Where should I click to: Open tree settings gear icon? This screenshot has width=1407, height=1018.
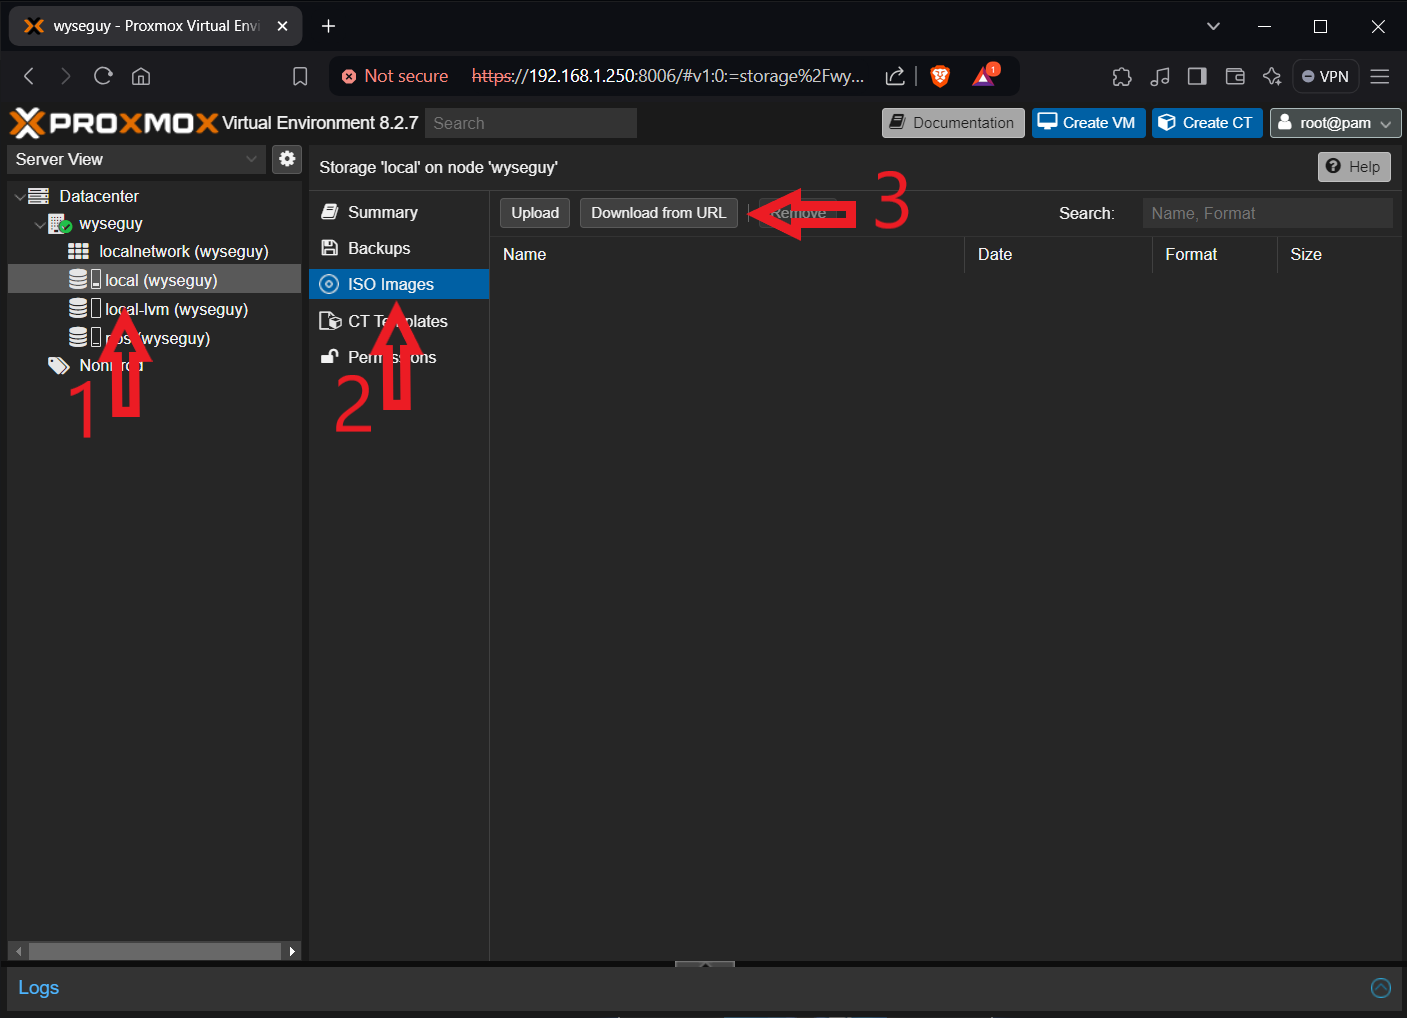point(287,159)
